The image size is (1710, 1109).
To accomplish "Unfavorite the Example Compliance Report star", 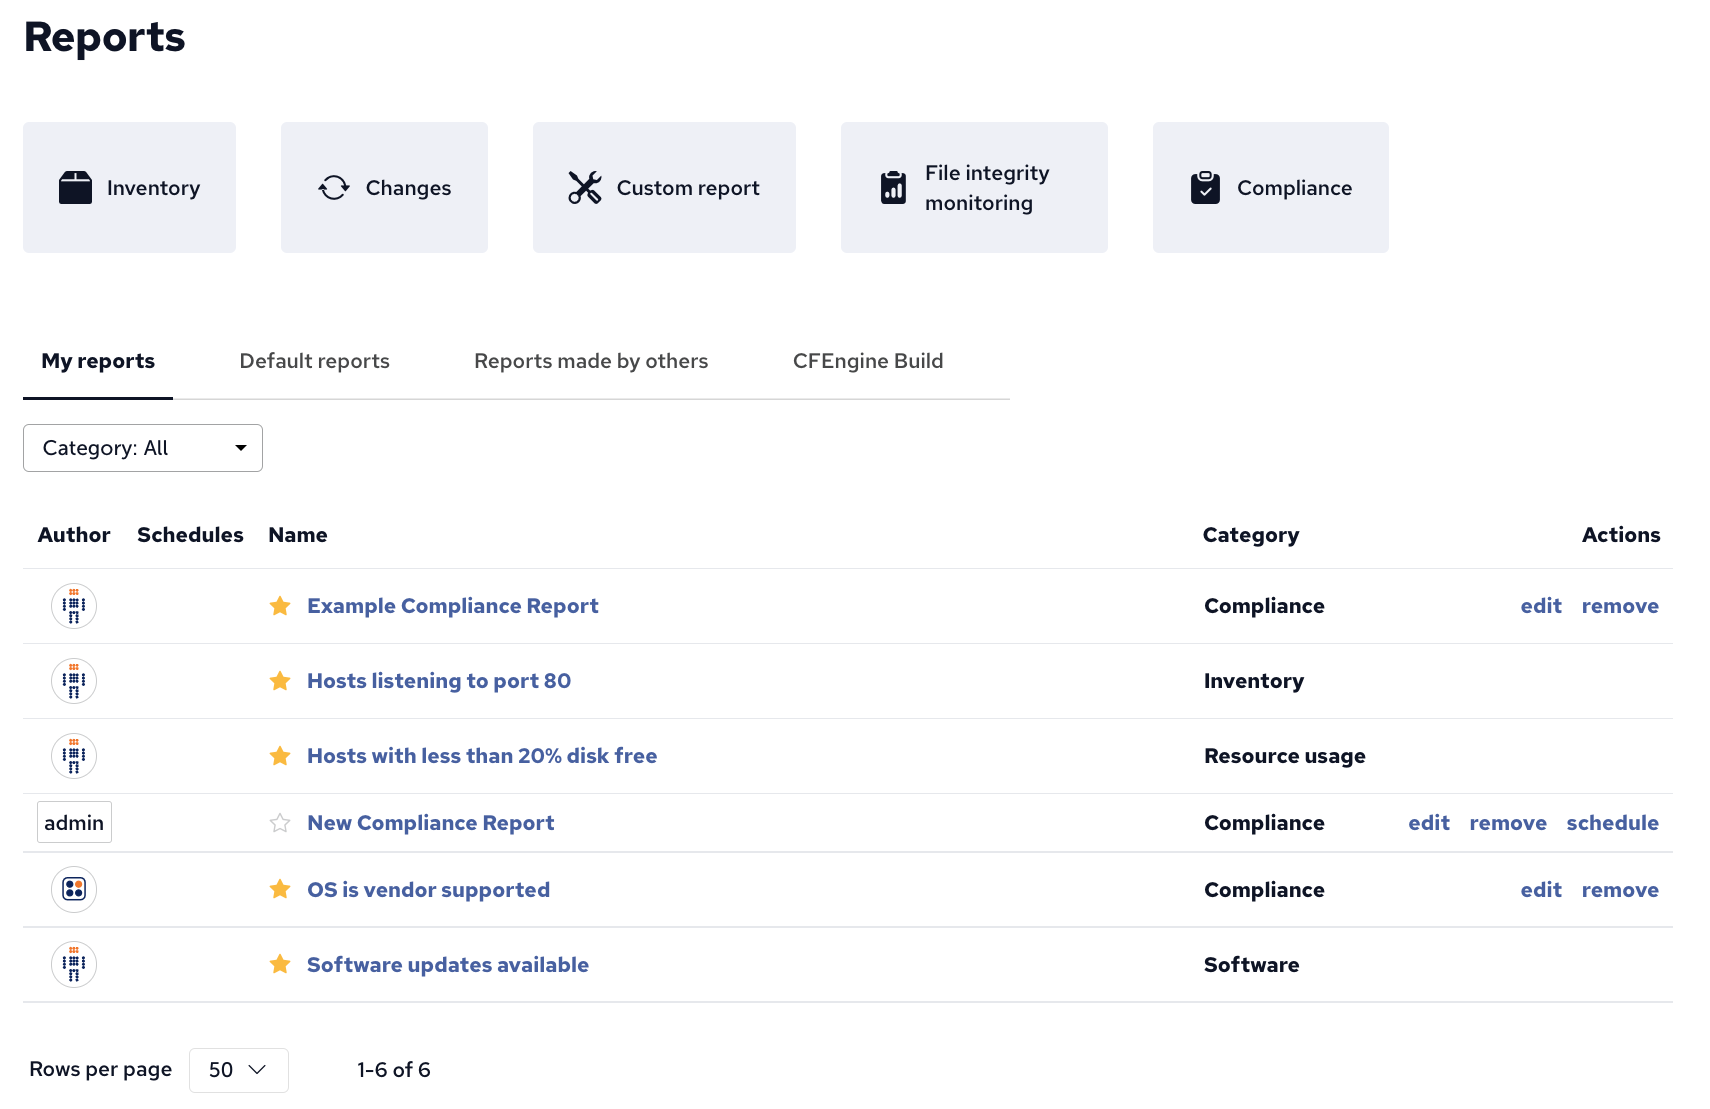I will [280, 606].
